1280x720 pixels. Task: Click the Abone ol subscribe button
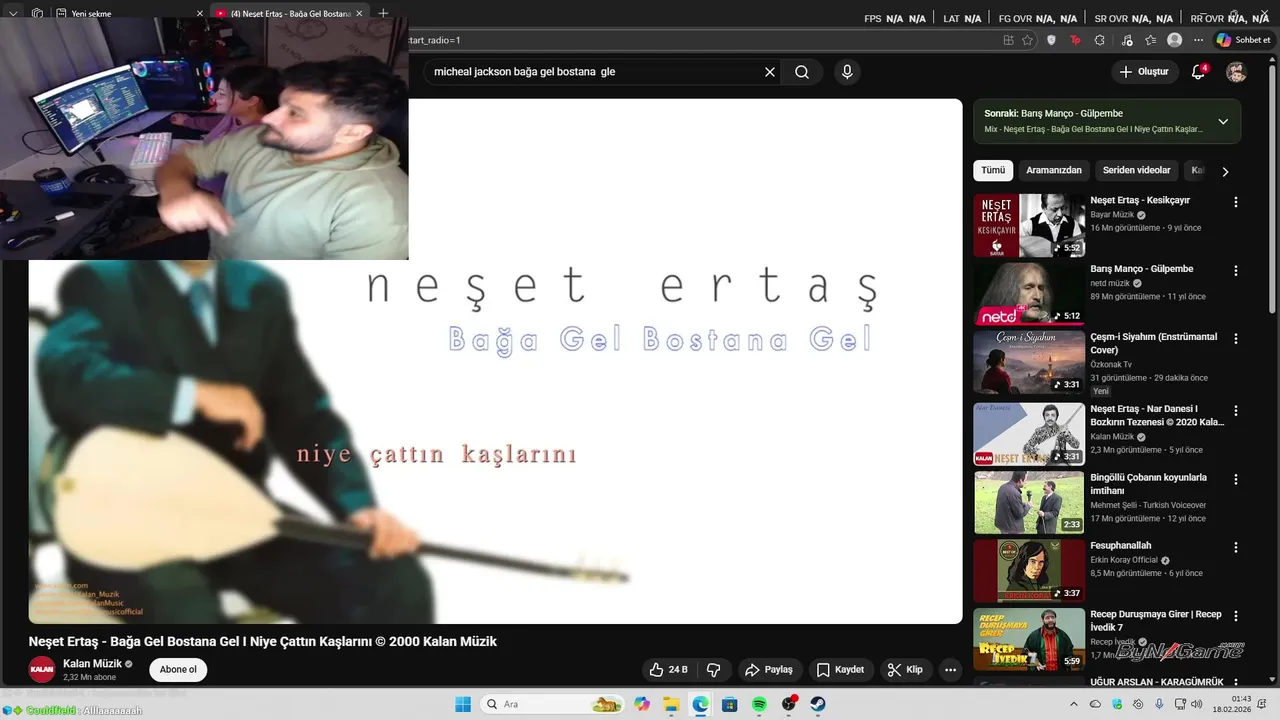click(x=178, y=669)
